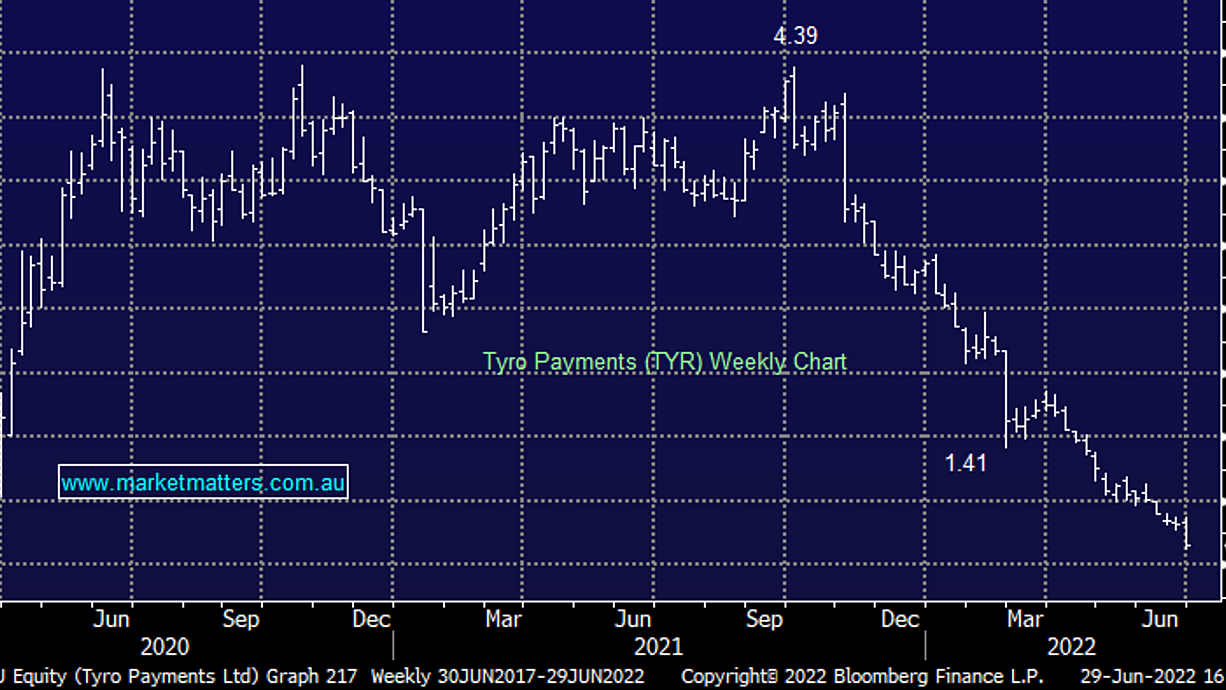Click the Tyro Payments (TYR) Weekly Chart title
Screen dimensions: 1226x690
point(665,361)
